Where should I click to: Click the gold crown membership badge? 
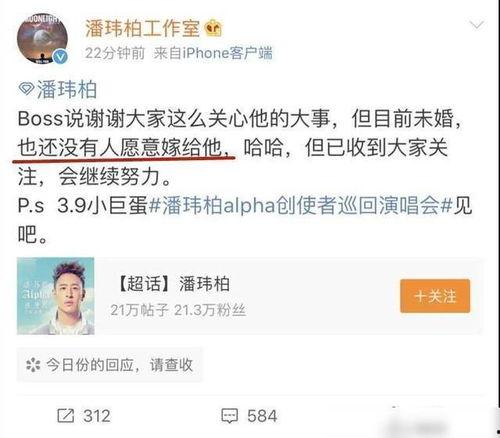[213, 28]
